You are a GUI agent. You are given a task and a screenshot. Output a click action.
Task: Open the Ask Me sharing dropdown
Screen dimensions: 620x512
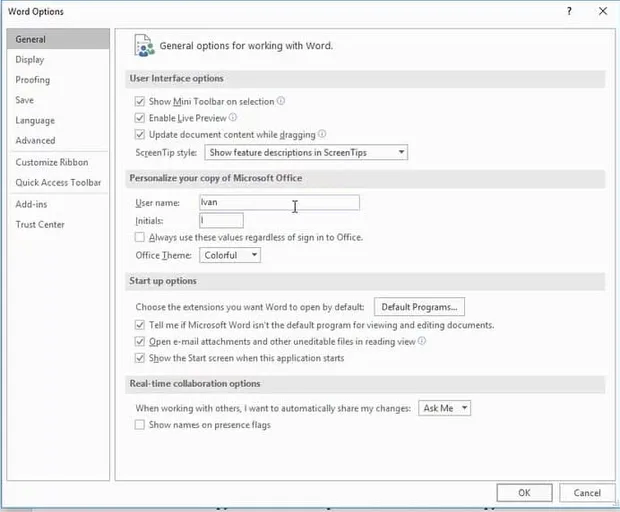coord(444,408)
